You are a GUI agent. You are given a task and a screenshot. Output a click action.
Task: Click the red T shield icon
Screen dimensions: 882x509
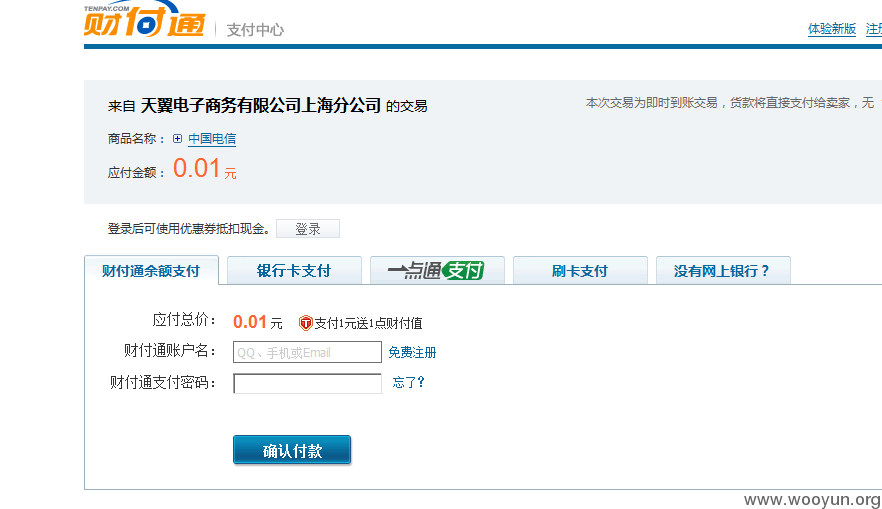click(305, 323)
